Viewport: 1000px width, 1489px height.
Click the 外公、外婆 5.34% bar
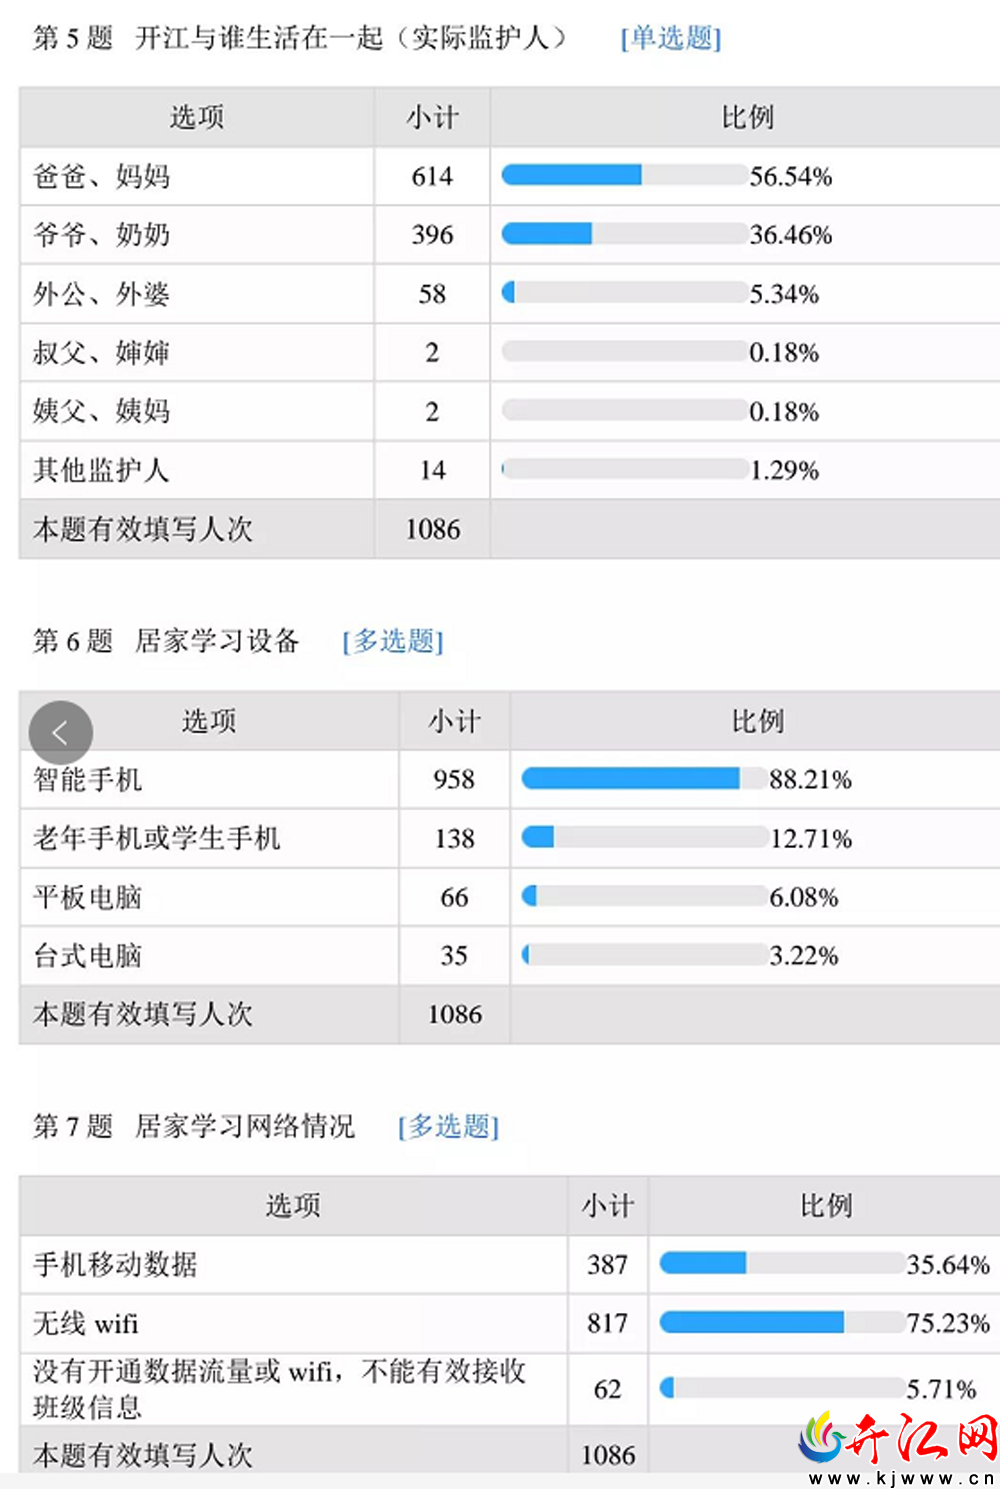(624, 292)
